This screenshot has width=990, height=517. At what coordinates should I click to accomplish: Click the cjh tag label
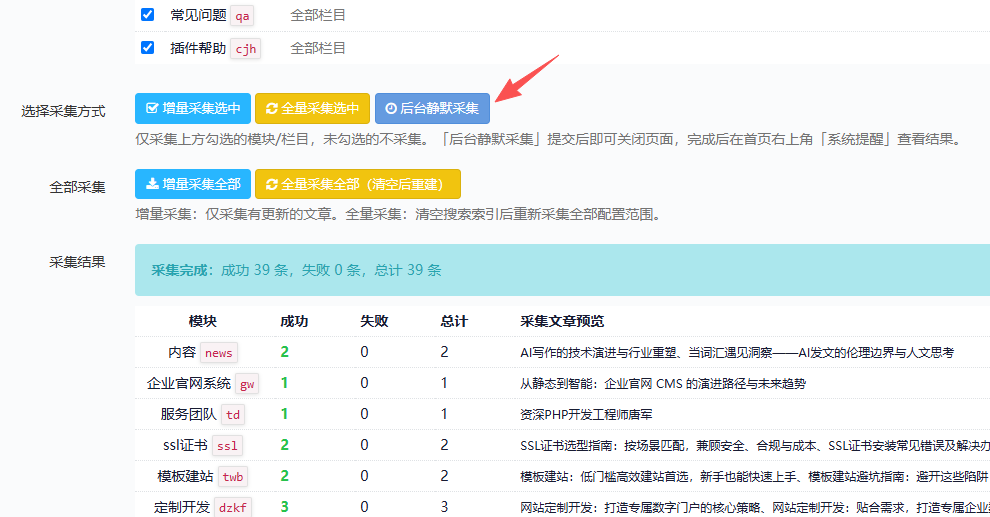coord(246,49)
